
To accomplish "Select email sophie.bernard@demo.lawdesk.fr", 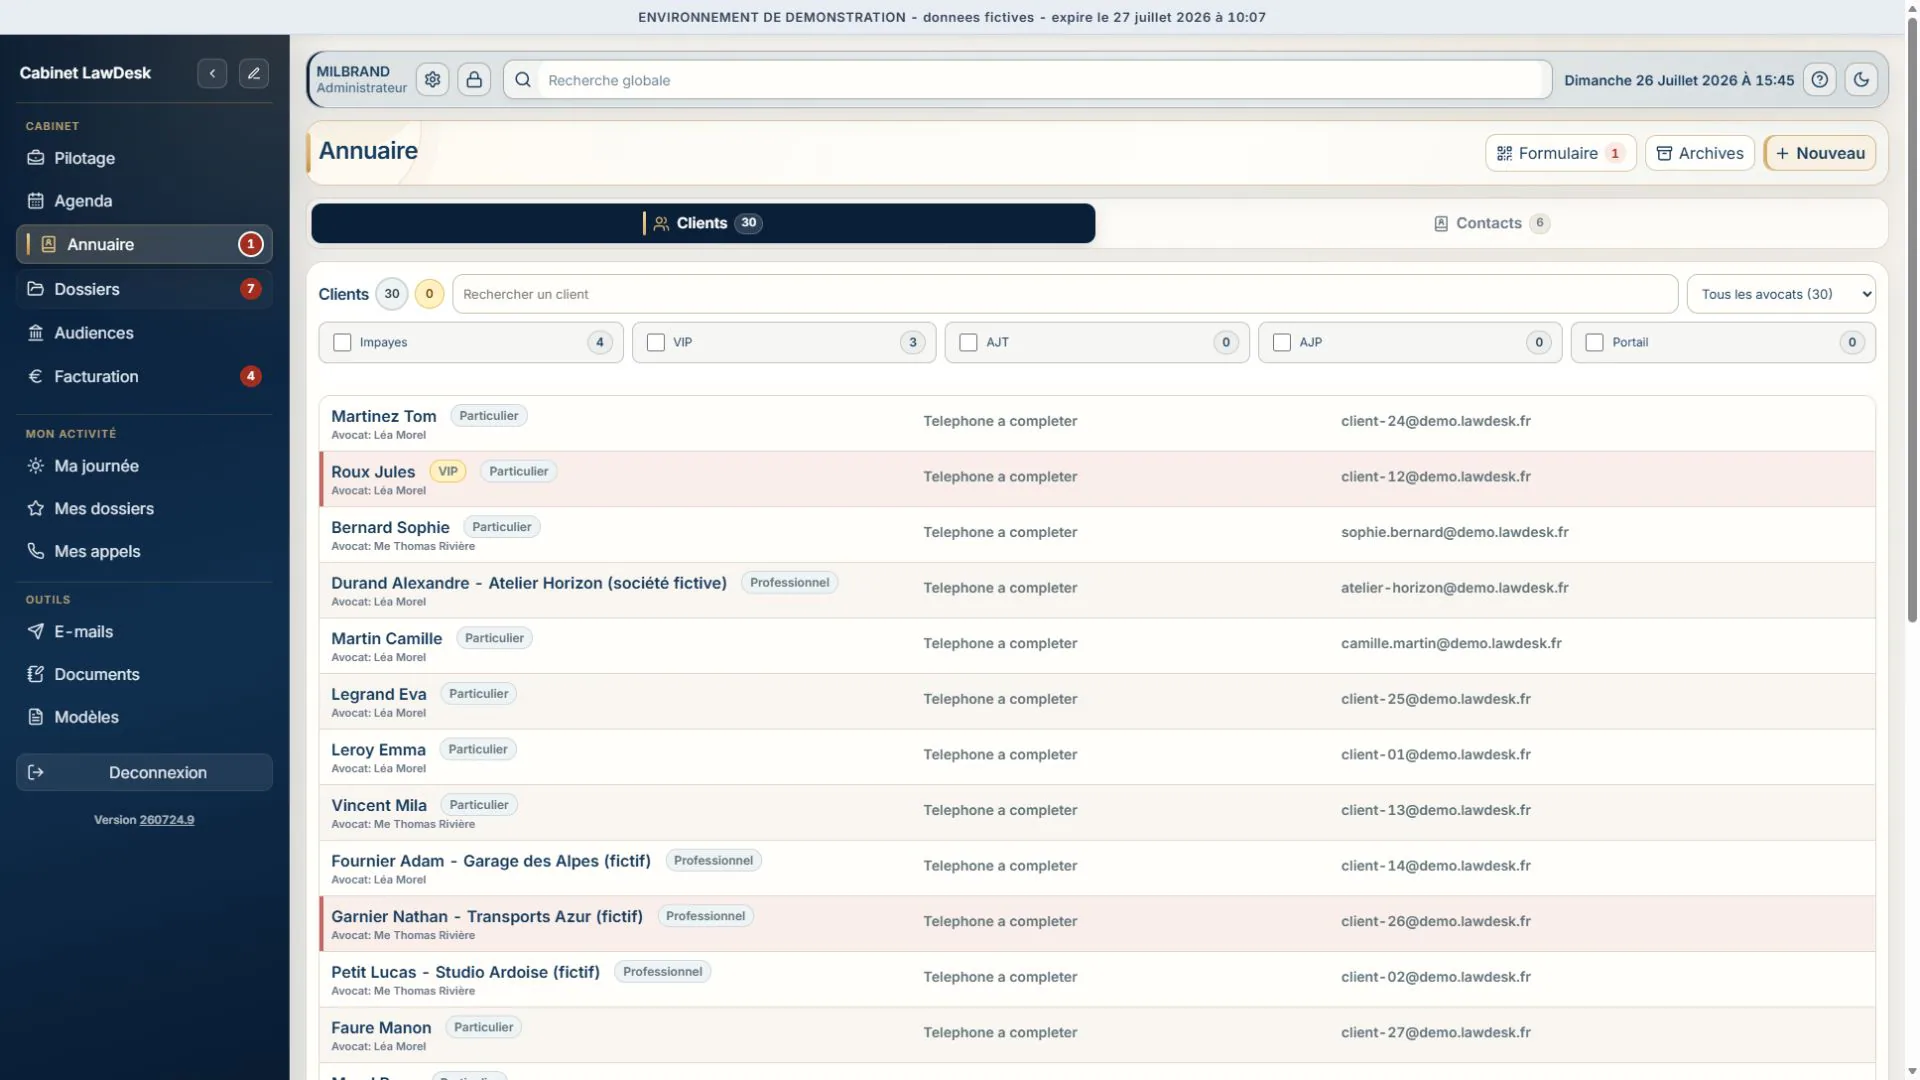I will [1454, 532].
